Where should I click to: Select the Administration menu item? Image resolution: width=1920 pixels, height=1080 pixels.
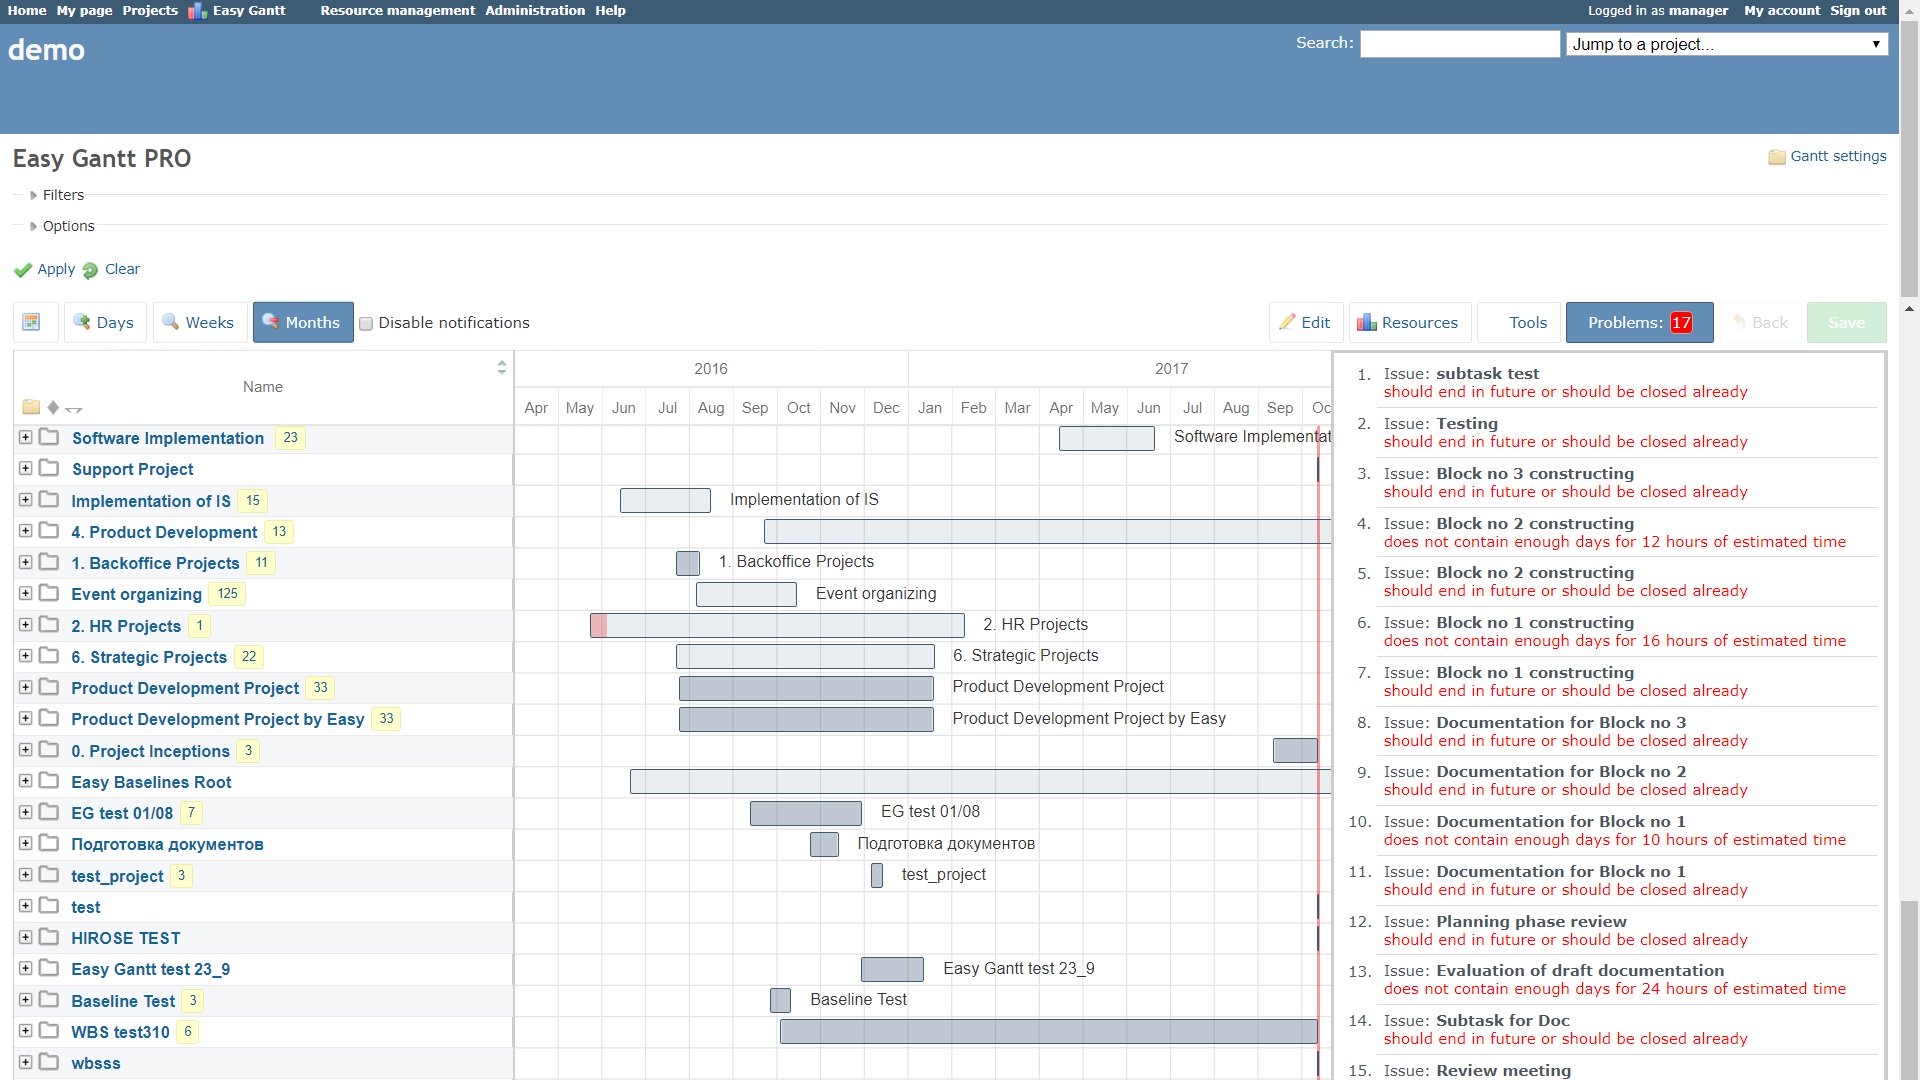533,11
